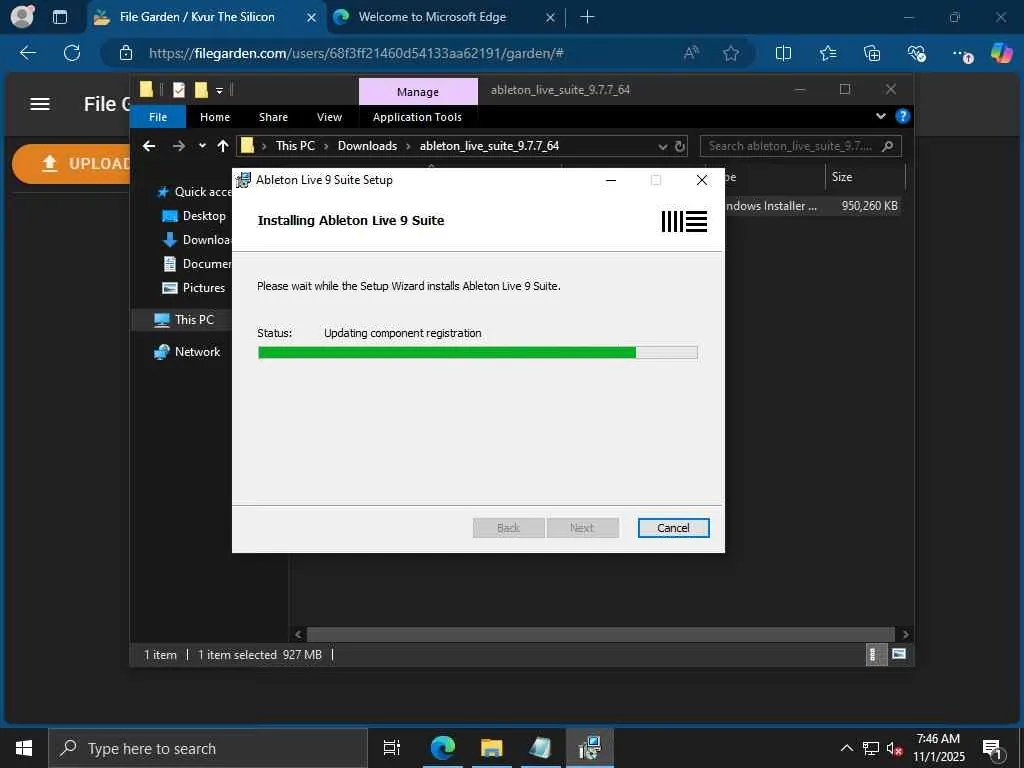Open the Edge tab actions menu
The height and width of the screenshot is (768, 1024).
59,17
